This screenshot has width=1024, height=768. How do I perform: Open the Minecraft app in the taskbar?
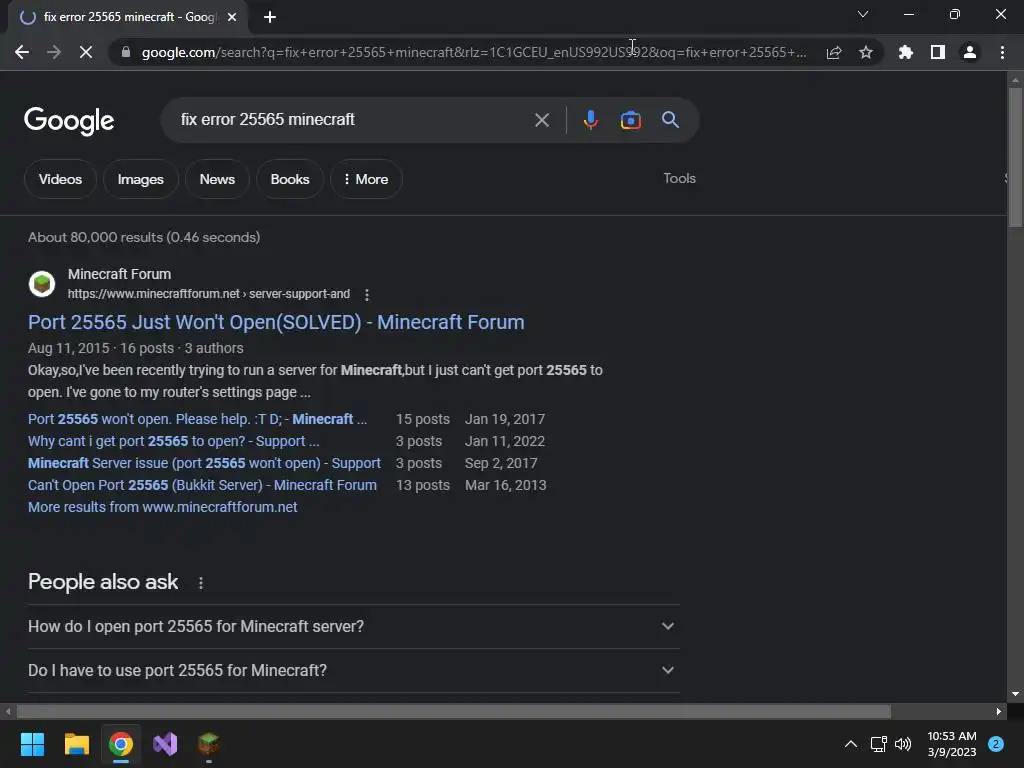tap(209, 744)
